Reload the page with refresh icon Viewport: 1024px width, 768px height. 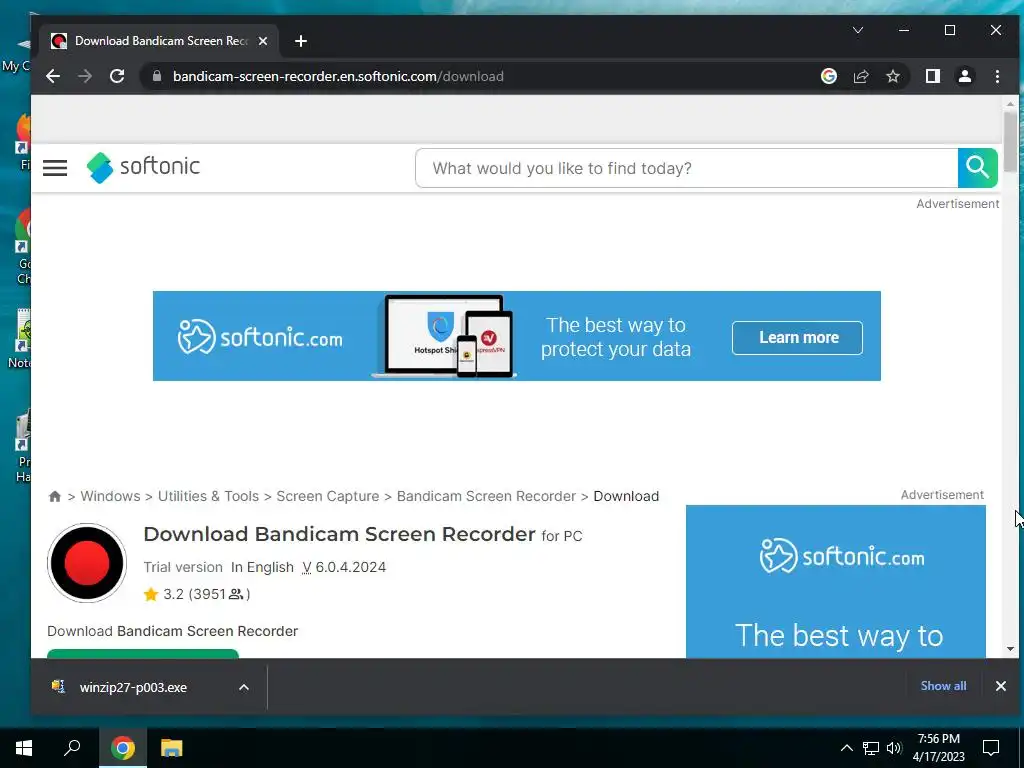click(x=117, y=76)
